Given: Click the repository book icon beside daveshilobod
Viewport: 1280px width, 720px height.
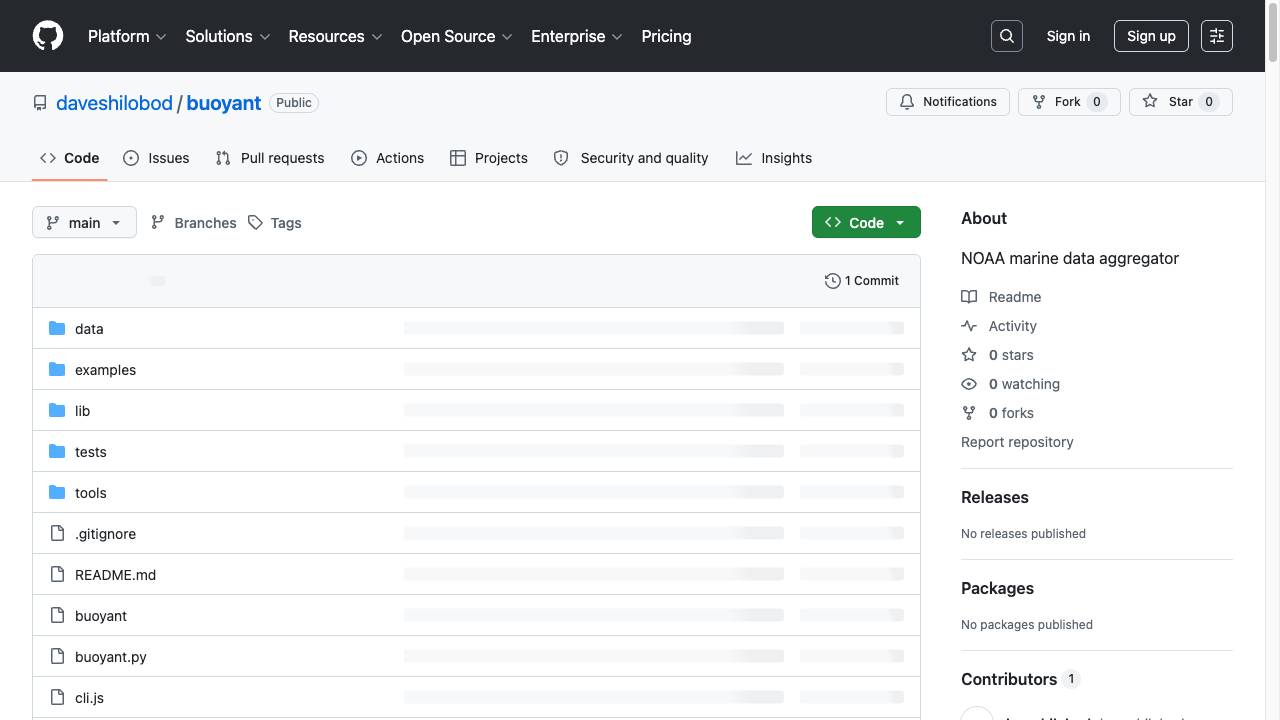Looking at the screenshot, I should pyautogui.click(x=40, y=103).
